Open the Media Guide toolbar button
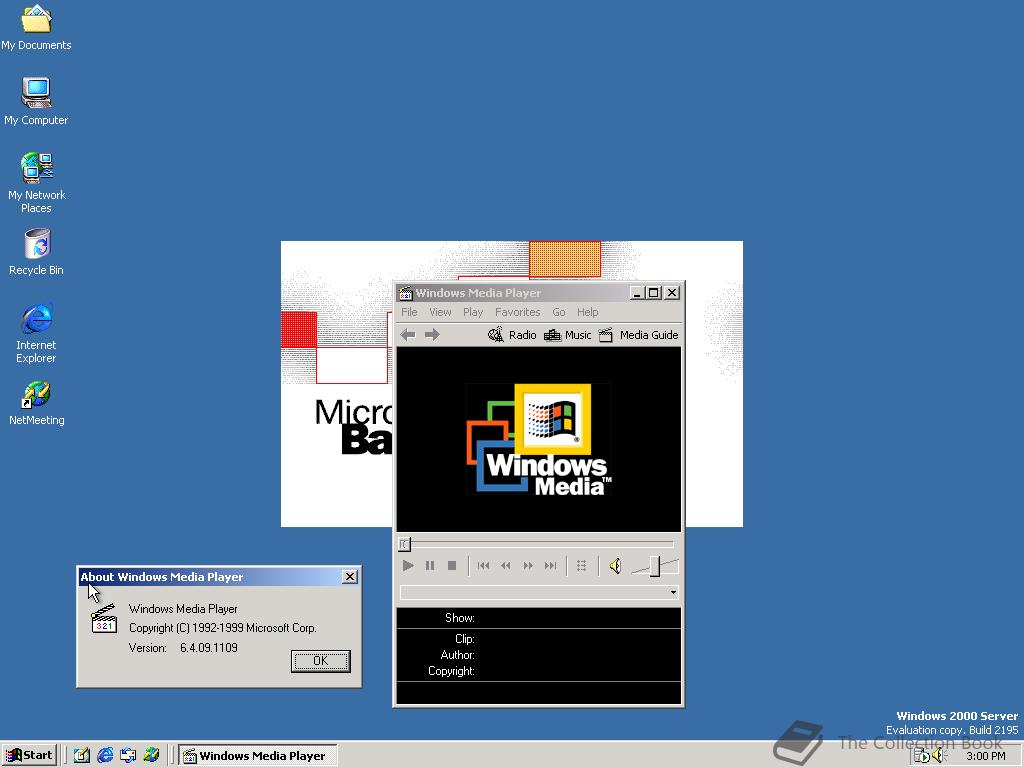This screenshot has height=768, width=1024. (x=639, y=335)
